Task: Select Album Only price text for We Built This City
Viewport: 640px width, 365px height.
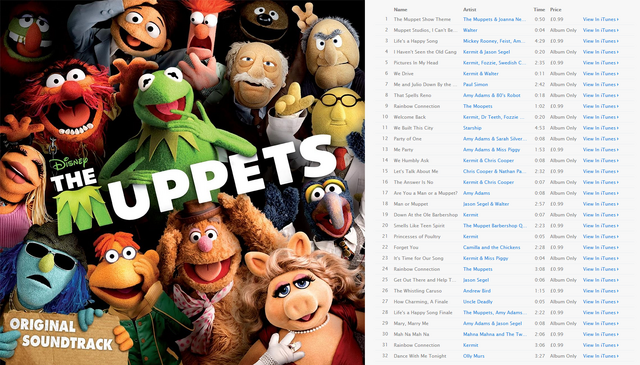Action: click(x=563, y=128)
